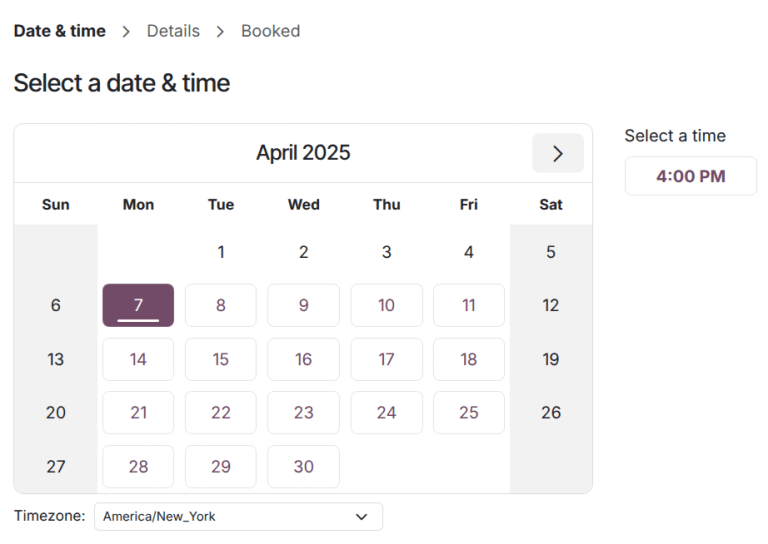Click the Booked breadcrumb step
This screenshot has width=768, height=544.
[270, 31]
